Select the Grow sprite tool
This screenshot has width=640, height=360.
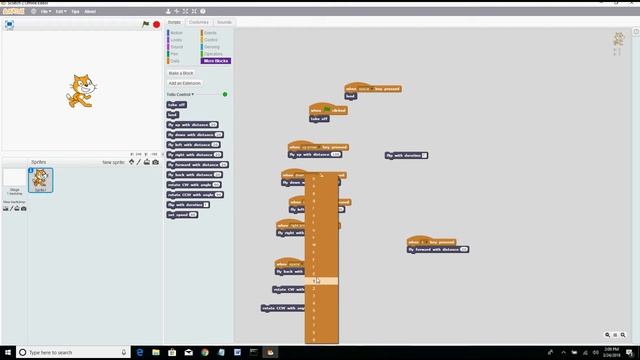[185, 11]
